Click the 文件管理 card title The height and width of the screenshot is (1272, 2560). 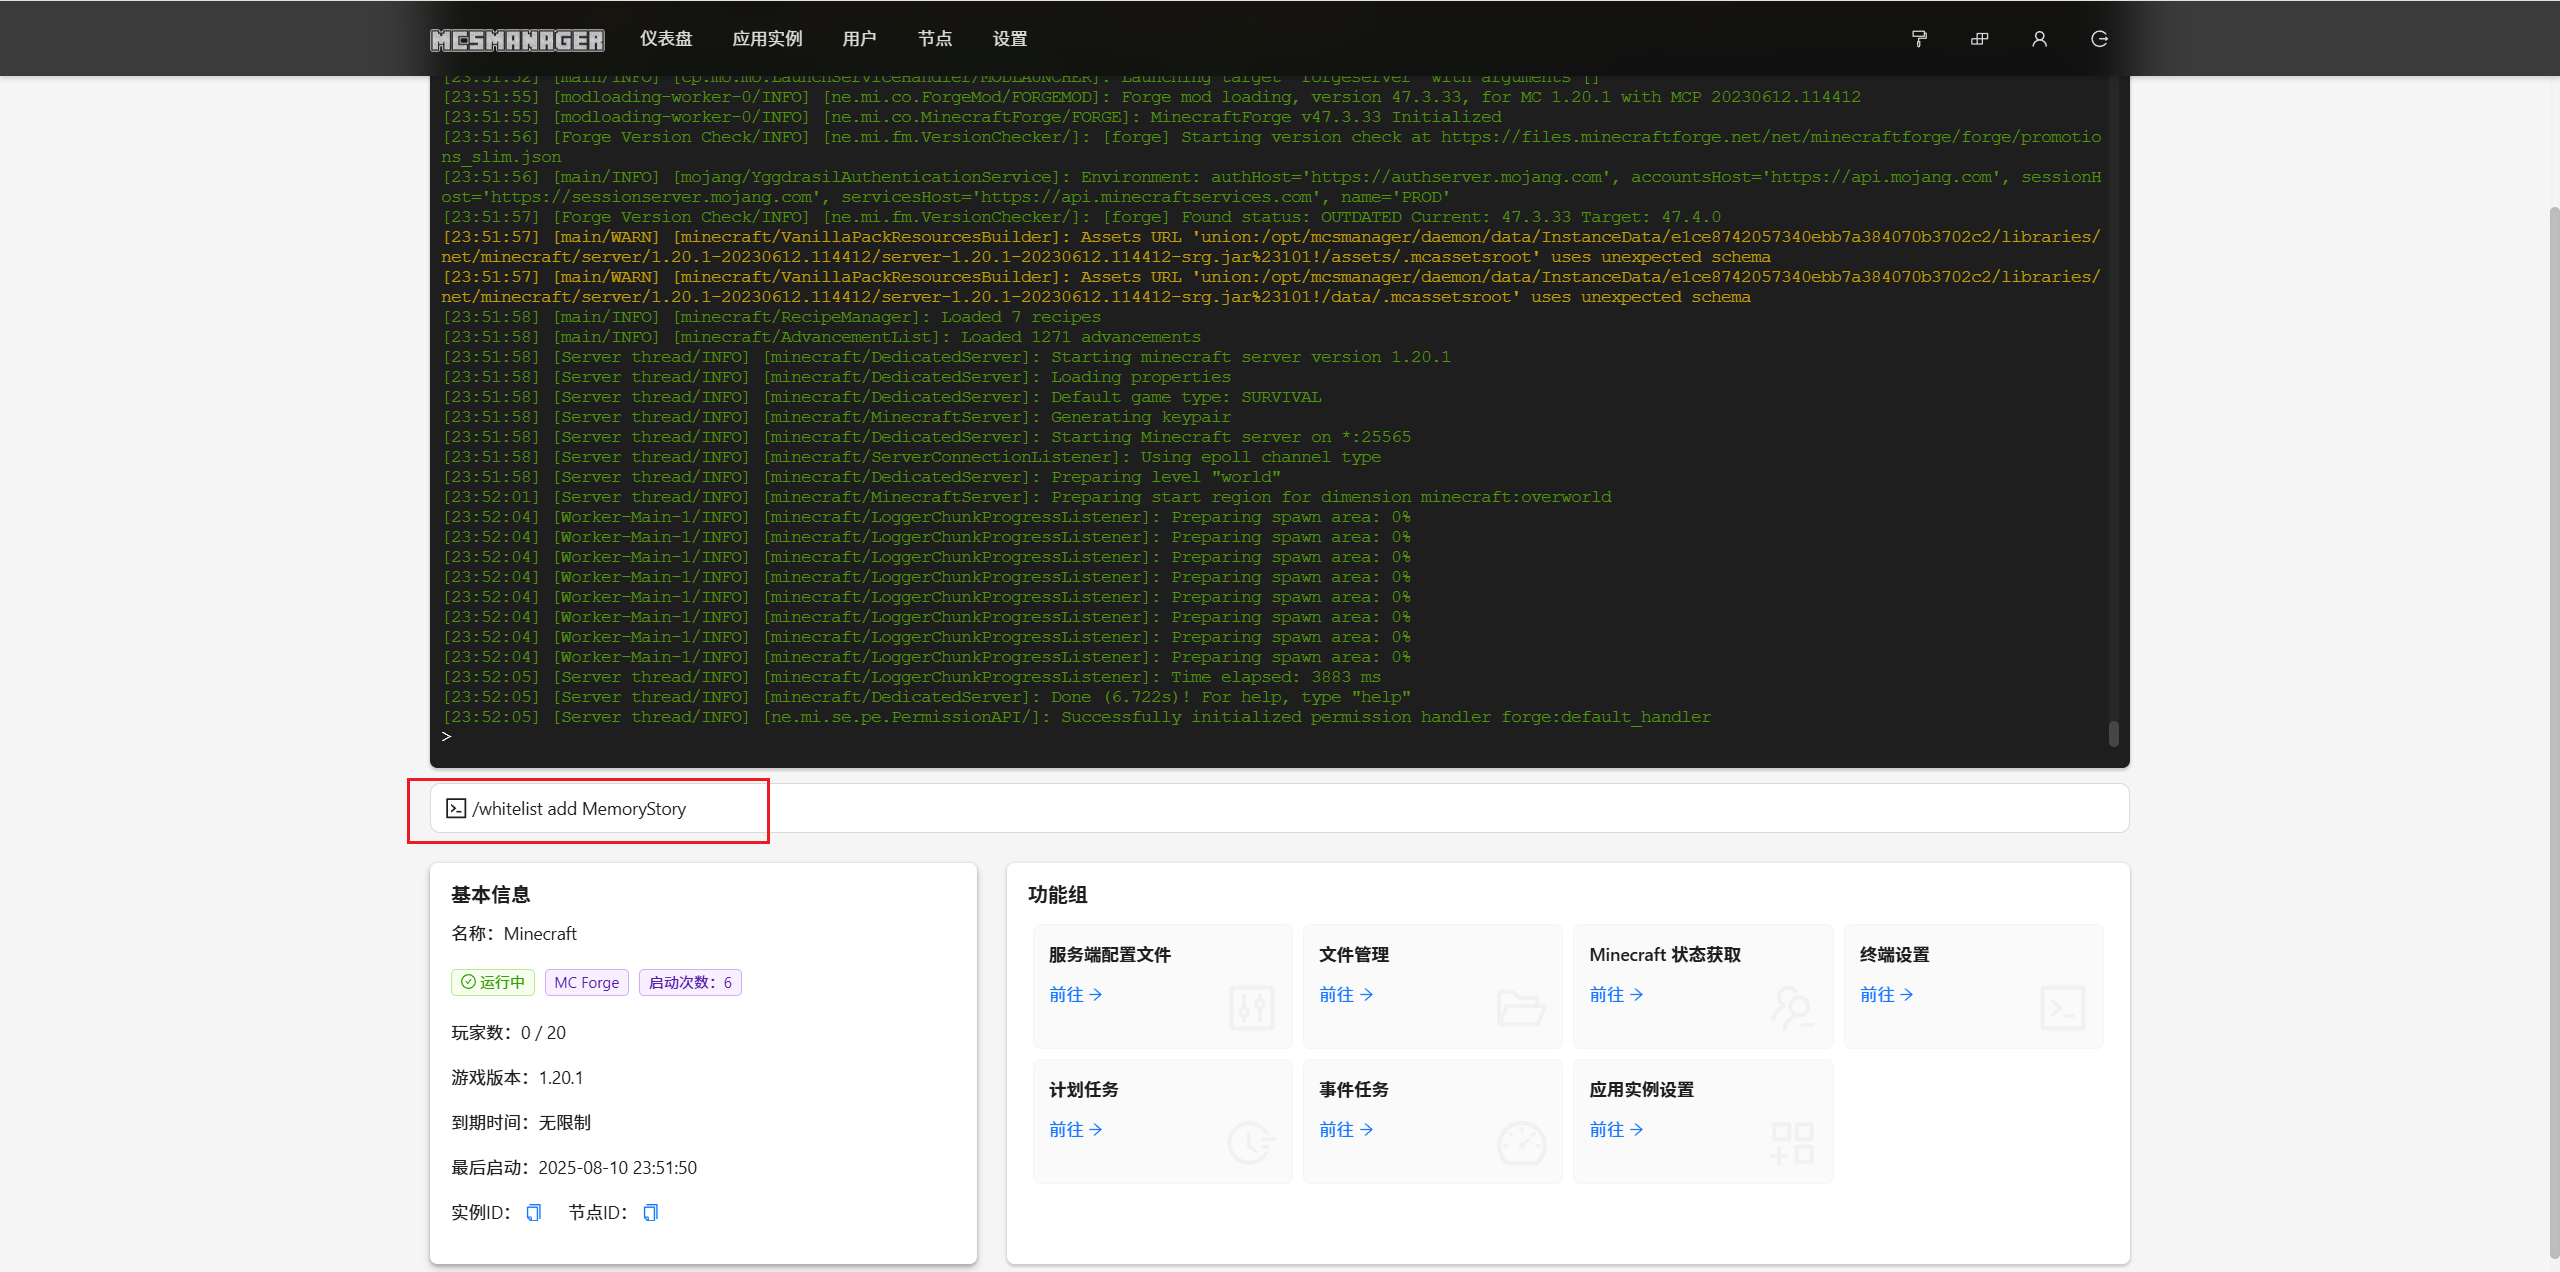tap(1354, 954)
